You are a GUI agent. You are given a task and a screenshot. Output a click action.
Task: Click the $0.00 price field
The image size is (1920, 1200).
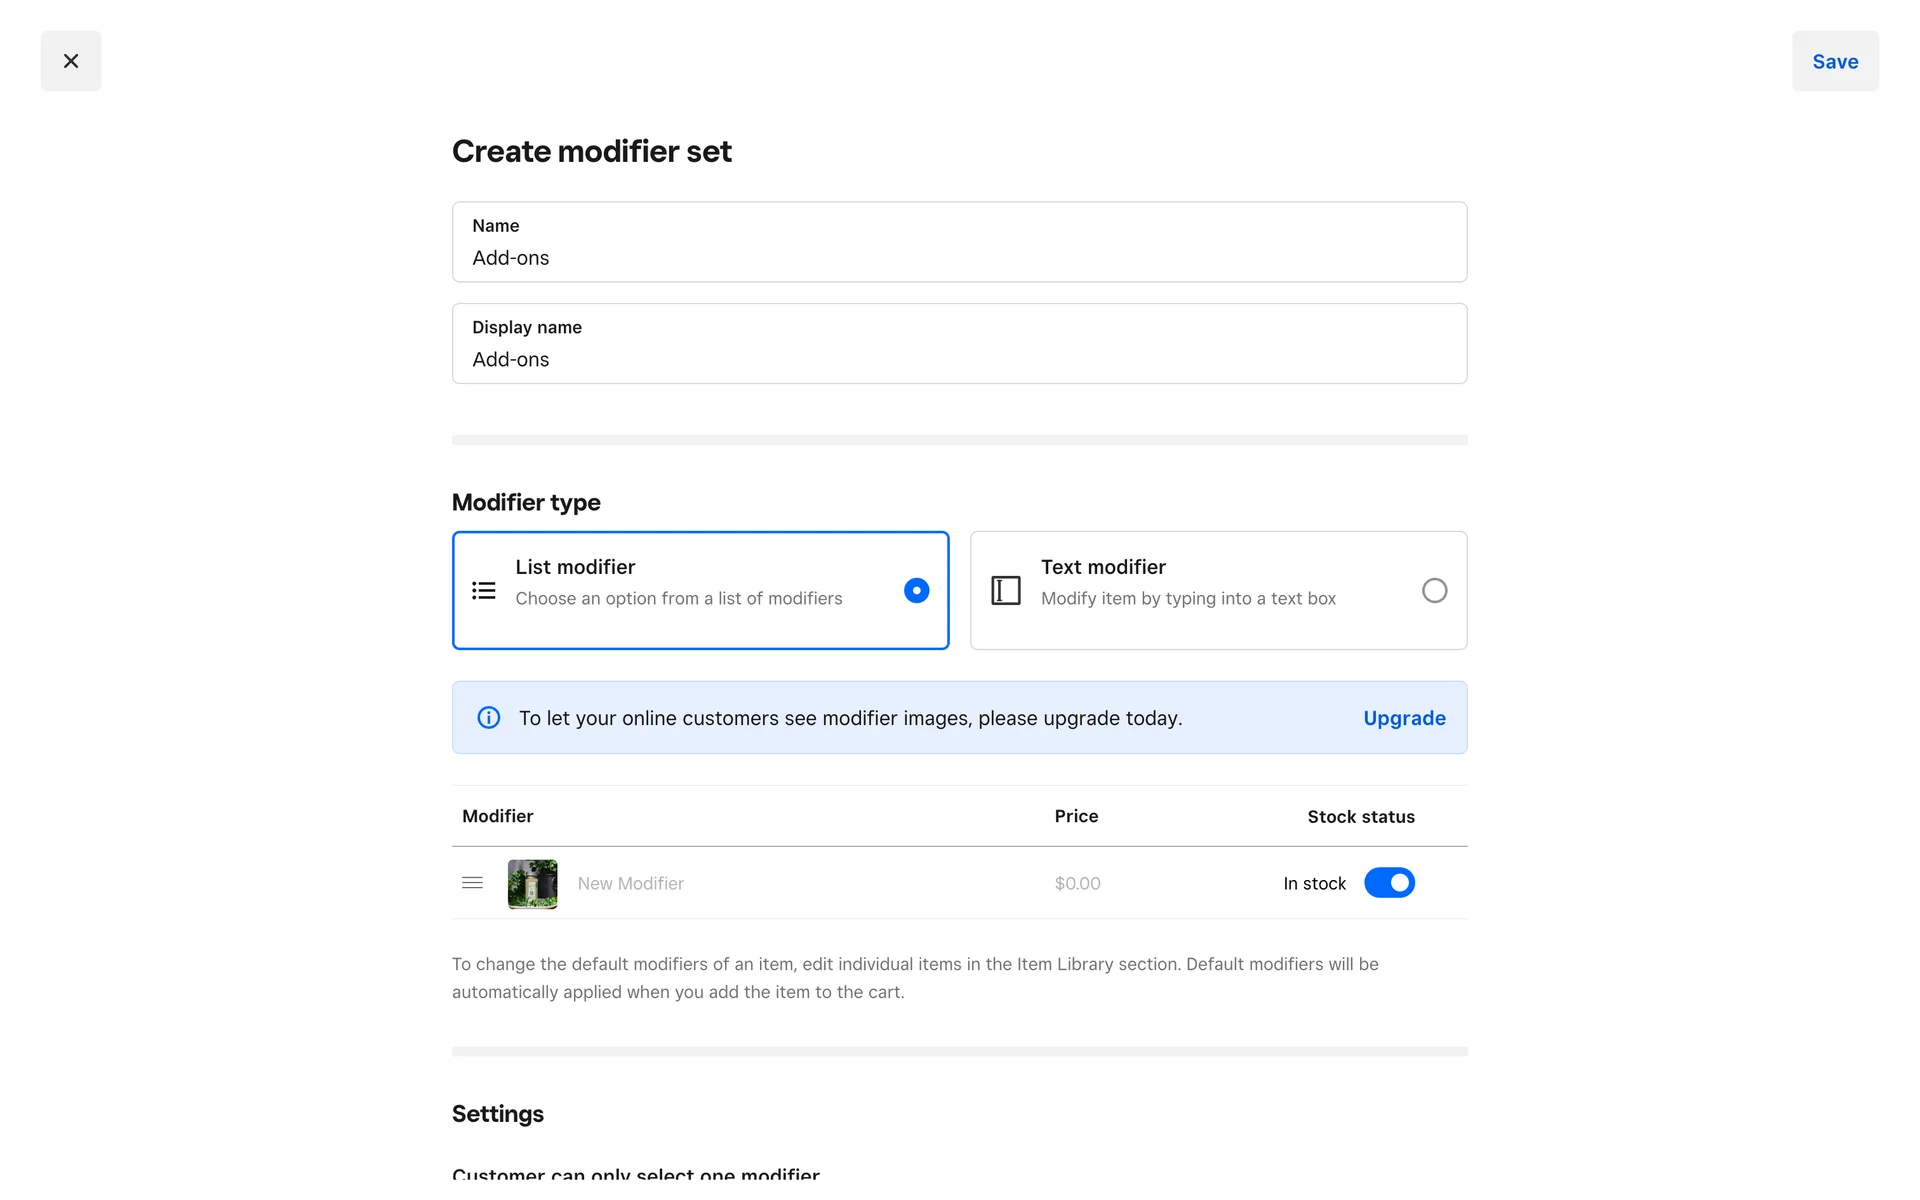click(x=1077, y=884)
